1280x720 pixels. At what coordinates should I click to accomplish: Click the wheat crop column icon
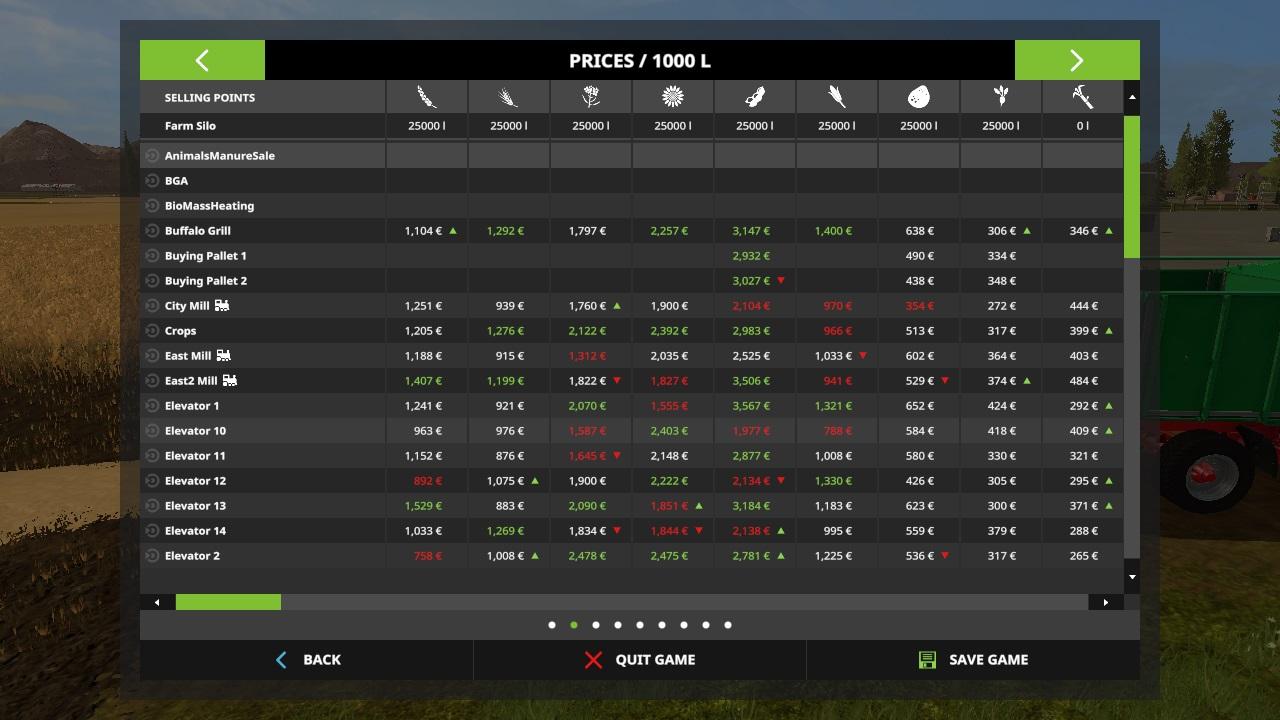click(x=427, y=97)
